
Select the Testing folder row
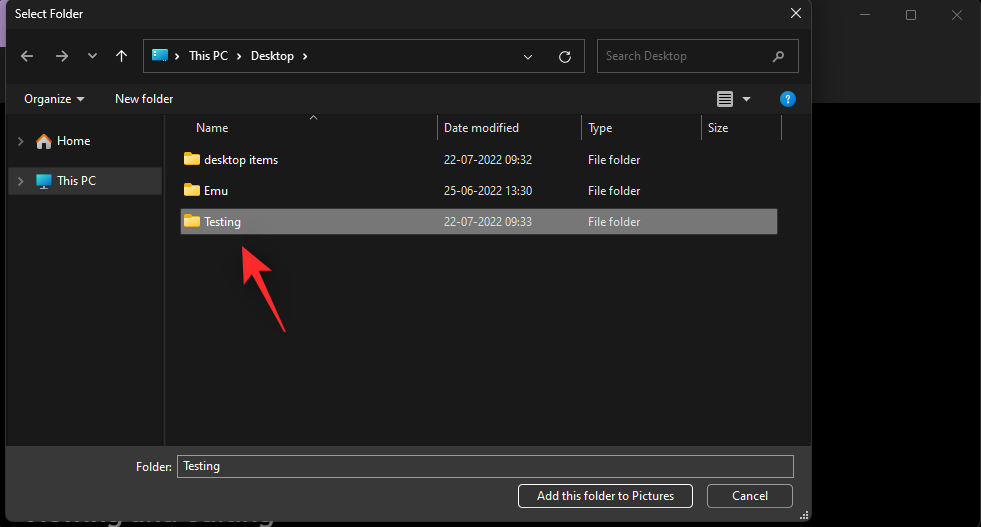click(479, 222)
